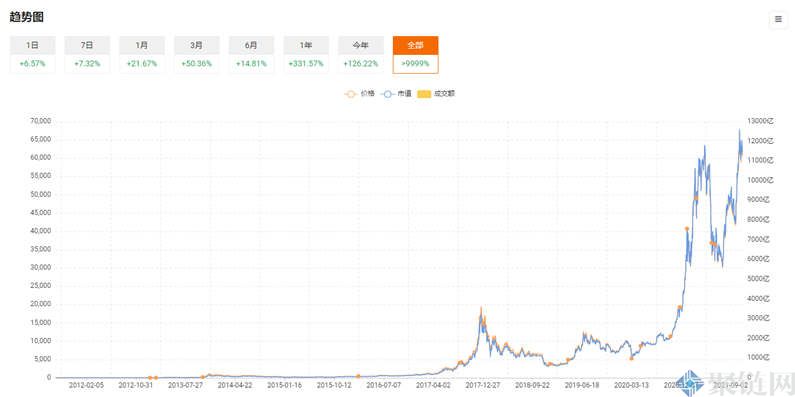
Task: Click the 1000亿 market cap axis label
Action: tap(758, 358)
